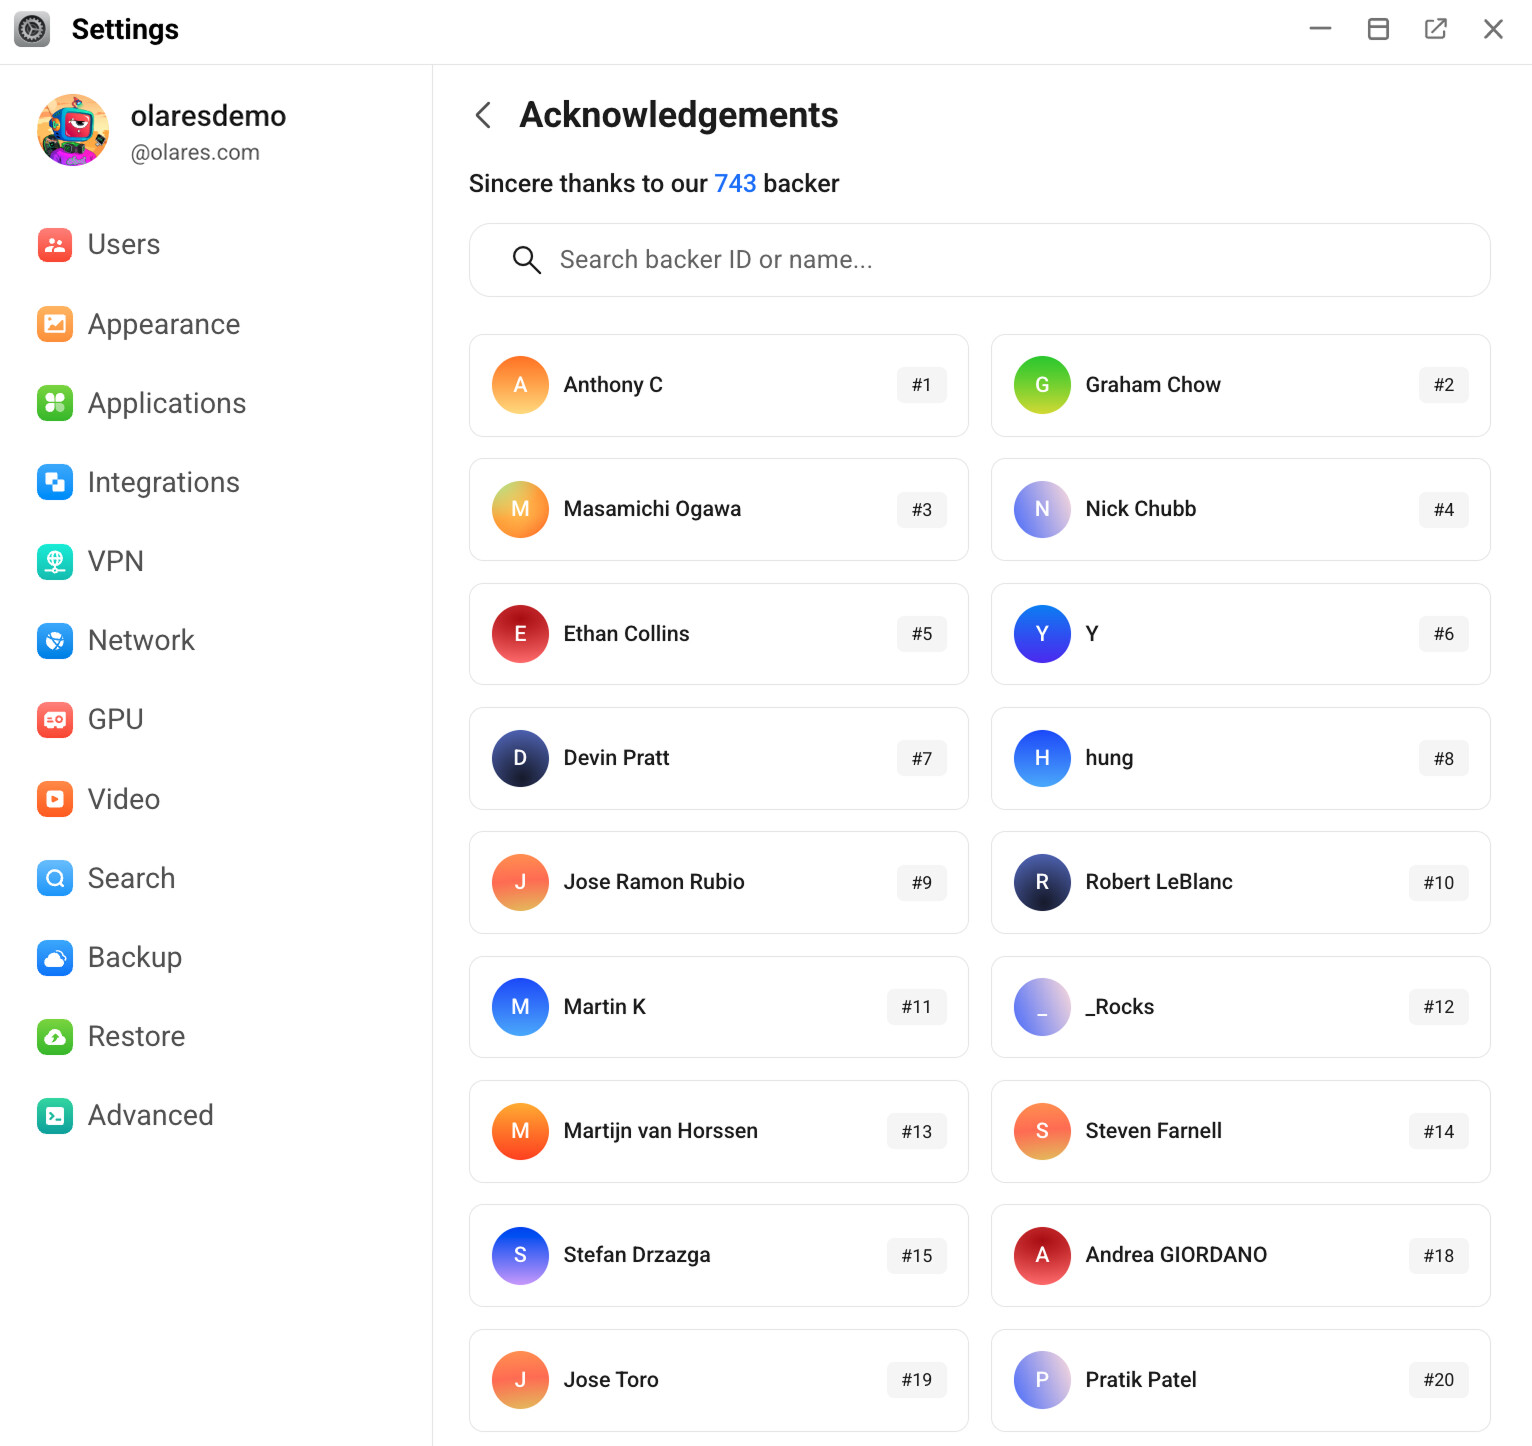This screenshot has width=1532, height=1446.
Task: Open the Integrations icon
Action: (x=54, y=482)
